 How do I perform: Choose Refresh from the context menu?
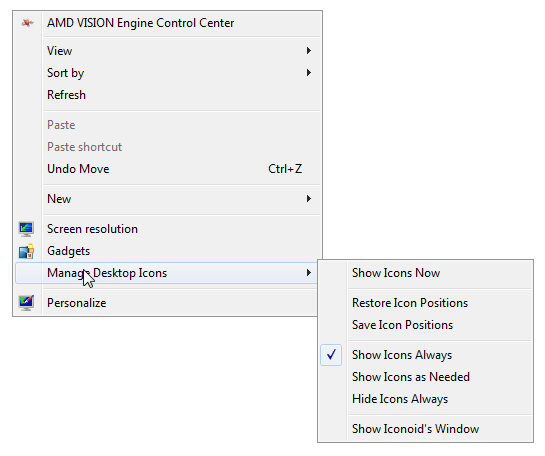point(66,95)
